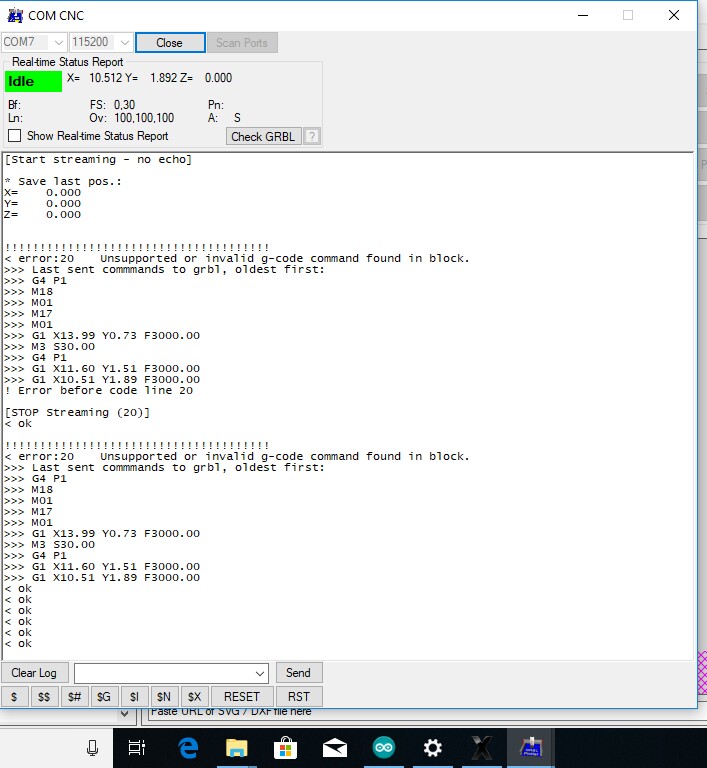The image size is (707, 768).
Task: Open the Mail app from taskbar
Action: click(335, 748)
